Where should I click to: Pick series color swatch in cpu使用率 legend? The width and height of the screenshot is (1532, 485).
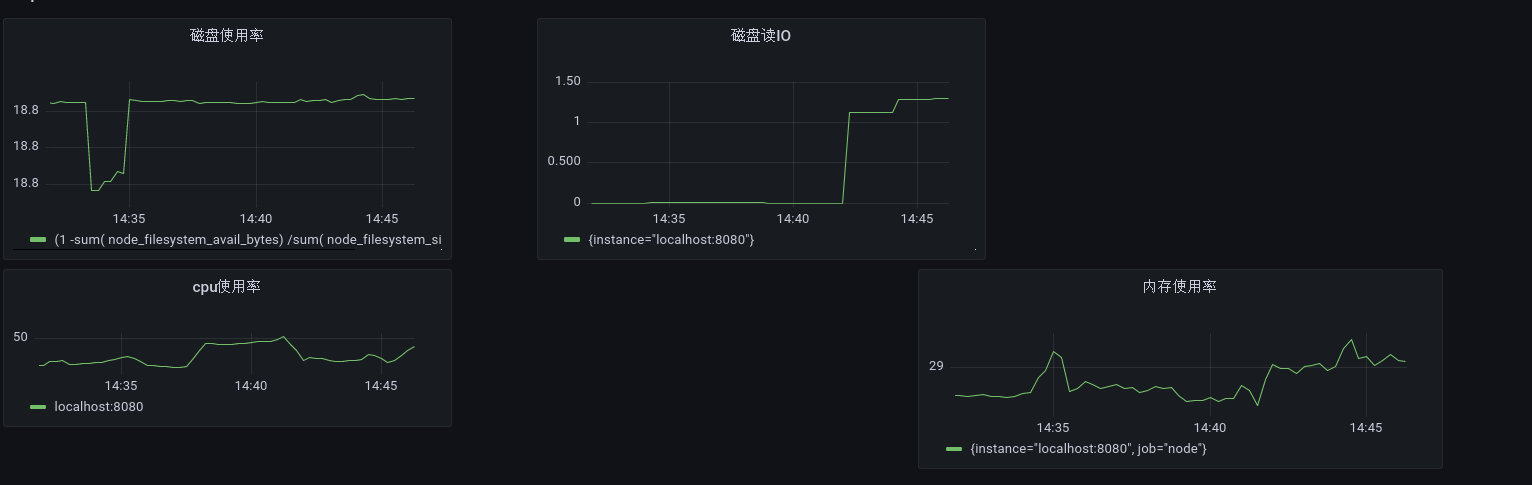click(38, 407)
